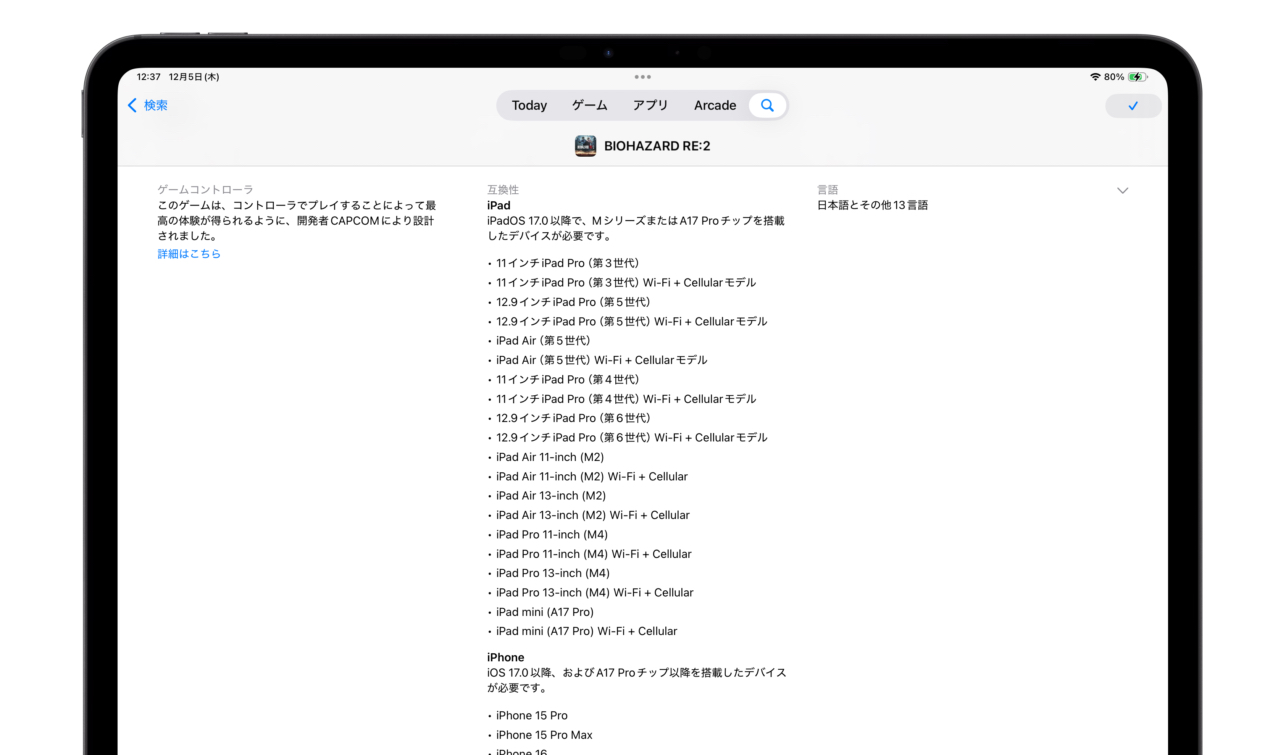Select iPad mini (A17 Pro) Wi-Fi + Cellular

(587, 631)
